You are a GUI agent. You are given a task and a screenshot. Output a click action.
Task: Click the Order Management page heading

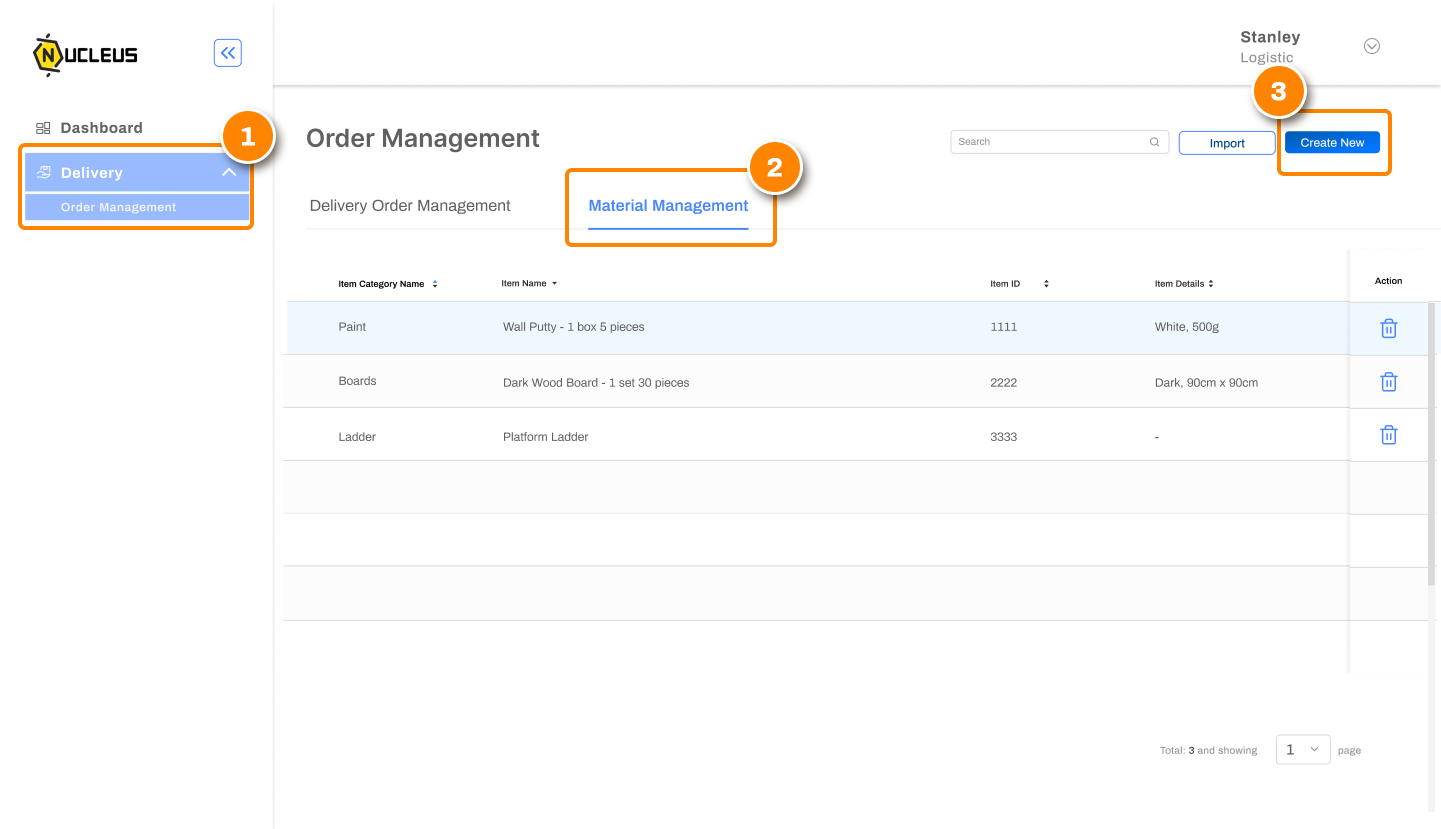[423, 139]
